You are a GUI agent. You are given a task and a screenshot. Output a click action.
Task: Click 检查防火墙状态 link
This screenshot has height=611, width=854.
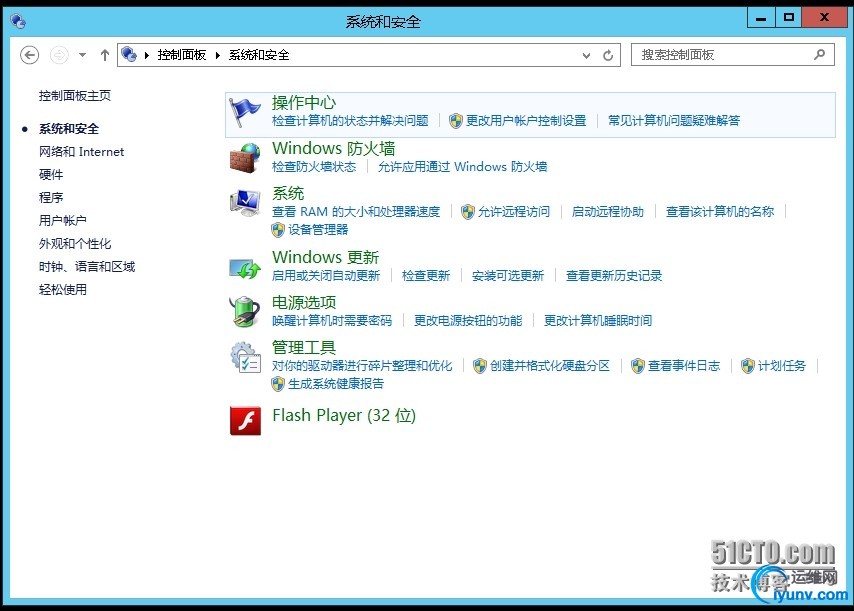[314, 167]
